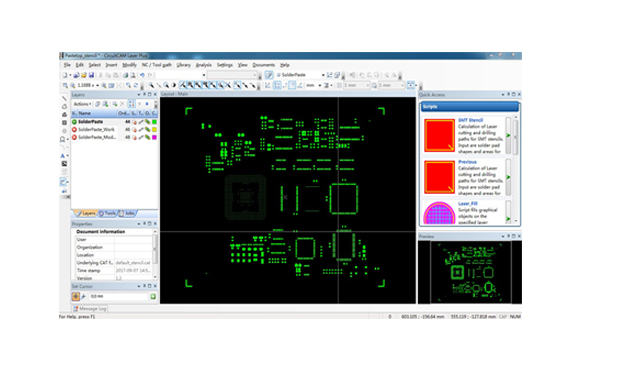Open the Properties panel menu arrow
Viewport: 640px width, 370px height.
click(x=139, y=224)
